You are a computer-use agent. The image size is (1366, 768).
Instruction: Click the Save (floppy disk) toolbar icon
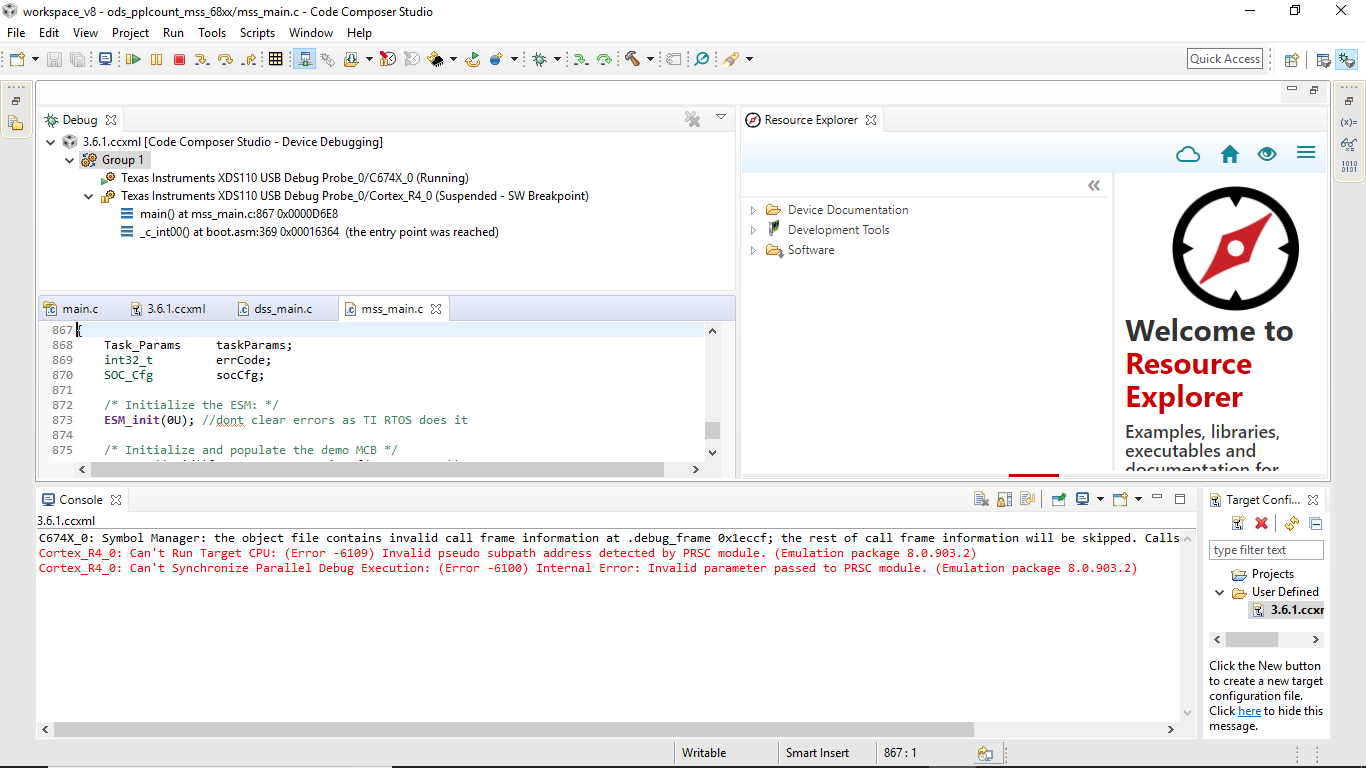tap(54, 59)
